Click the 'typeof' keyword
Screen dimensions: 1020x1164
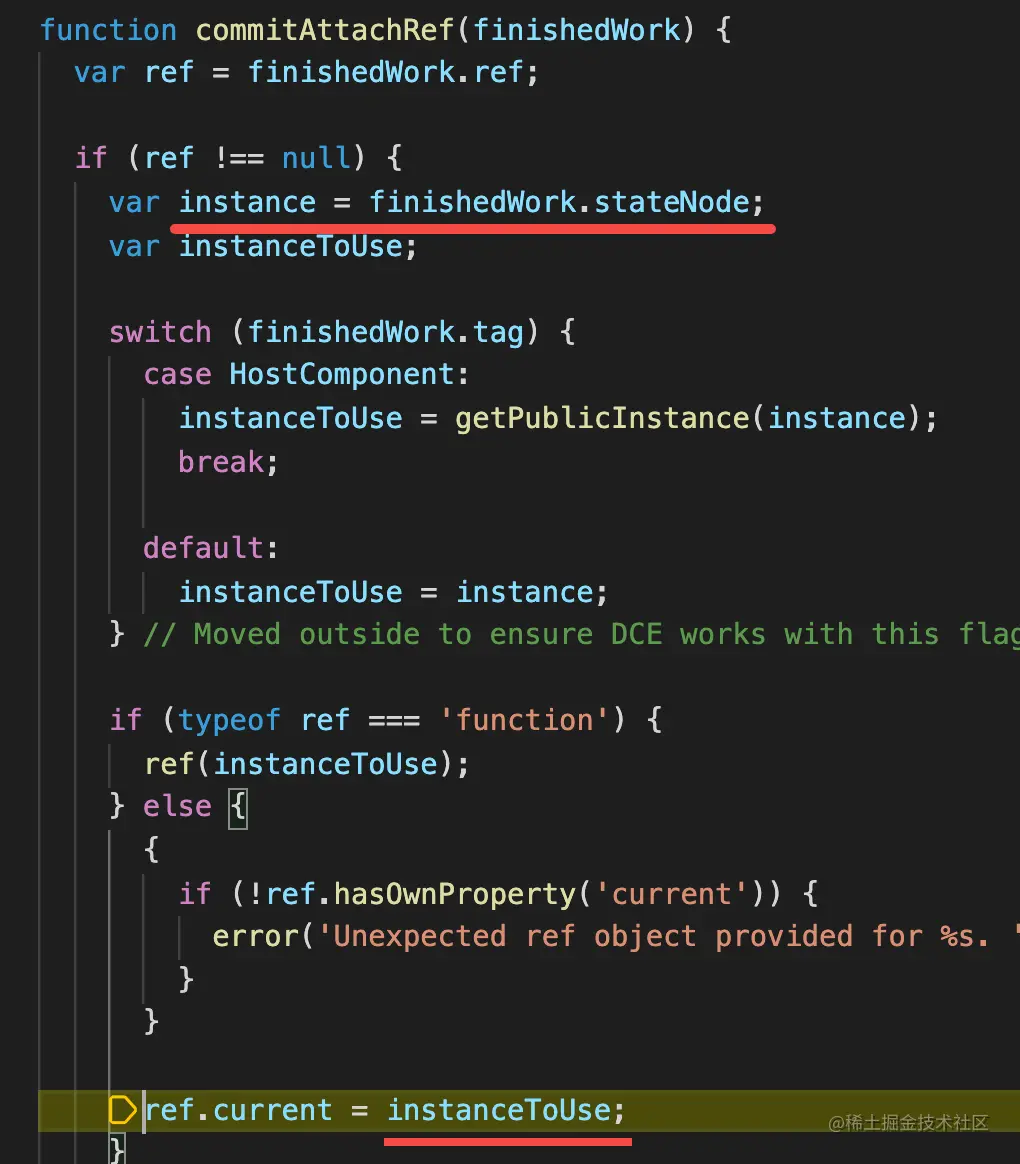pos(229,721)
